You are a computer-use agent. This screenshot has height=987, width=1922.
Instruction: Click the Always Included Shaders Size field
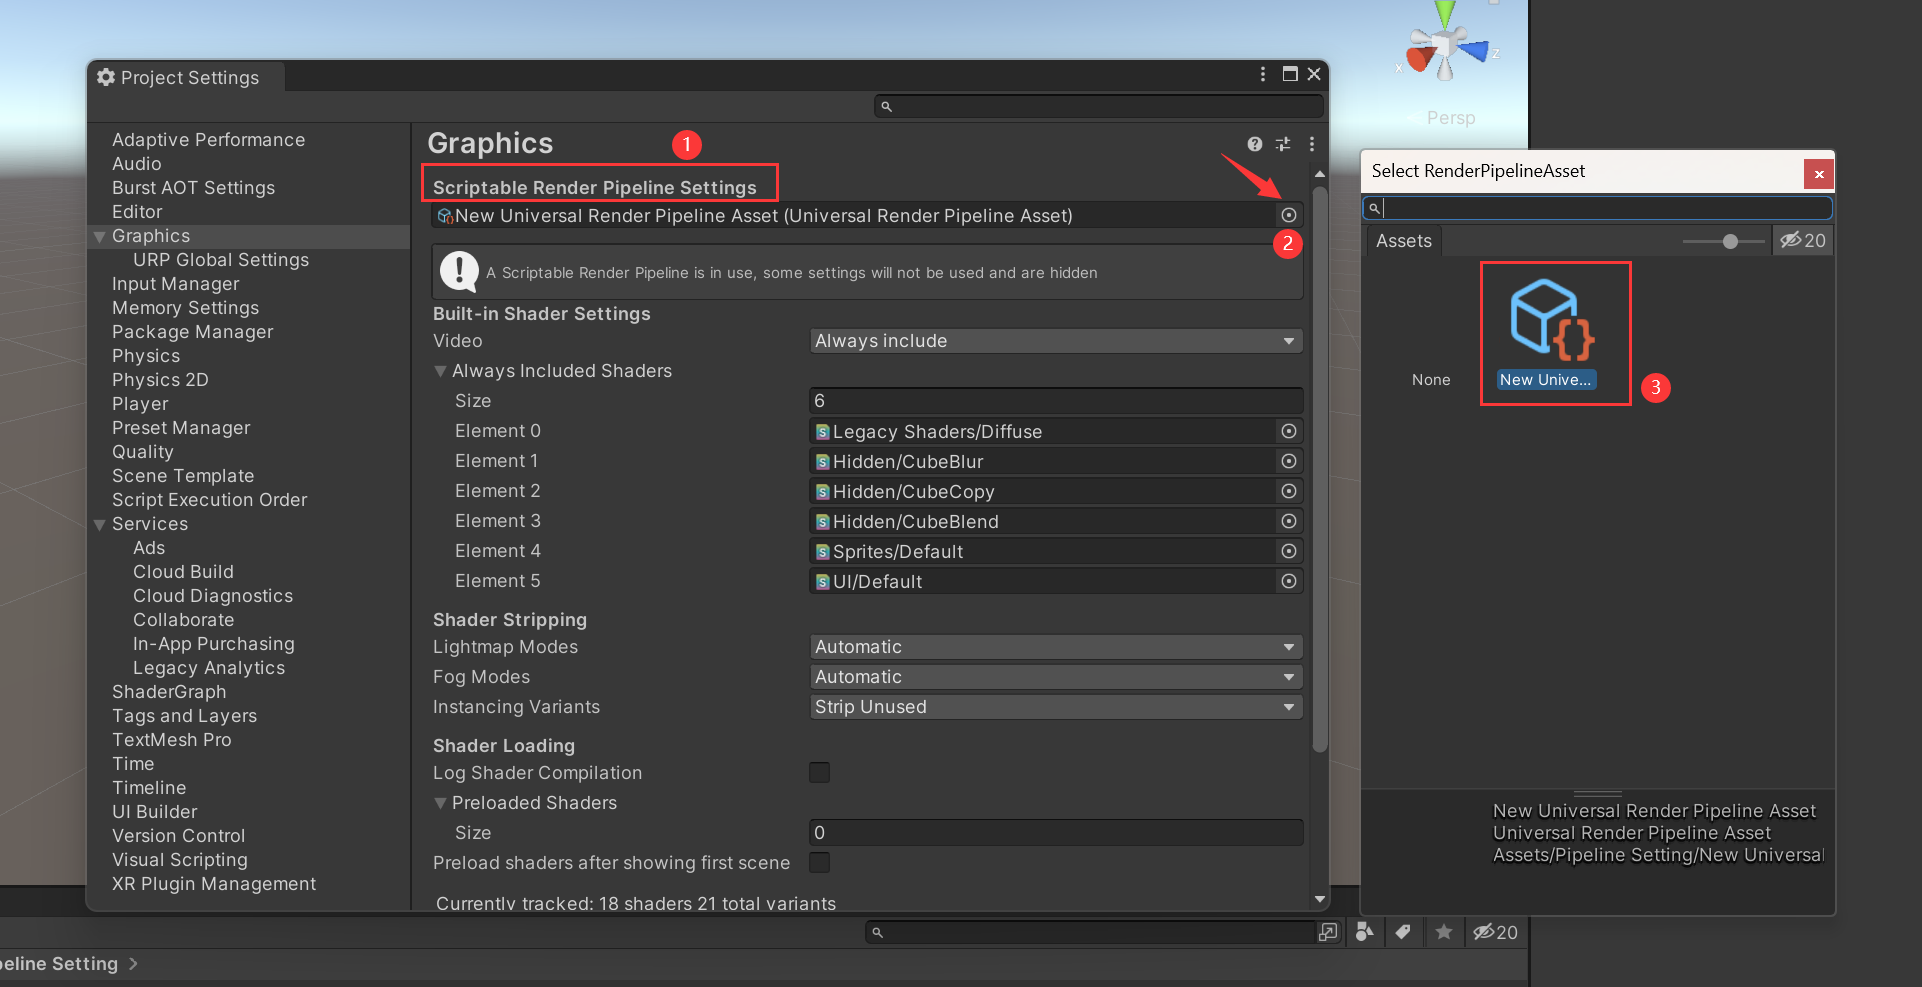click(1056, 401)
